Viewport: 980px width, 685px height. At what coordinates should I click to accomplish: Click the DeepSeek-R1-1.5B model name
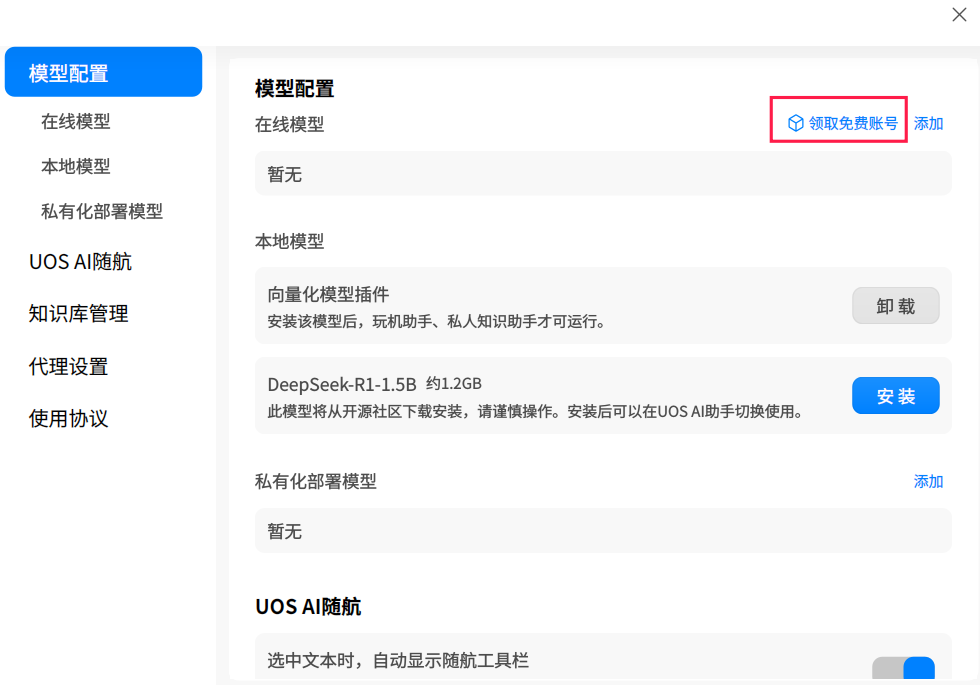pyautogui.click(x=342, y=384)
